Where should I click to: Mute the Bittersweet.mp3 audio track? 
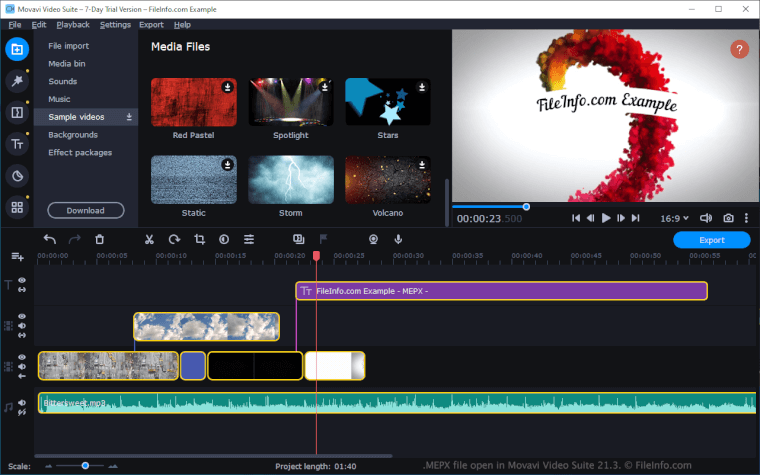pos(22,402)
